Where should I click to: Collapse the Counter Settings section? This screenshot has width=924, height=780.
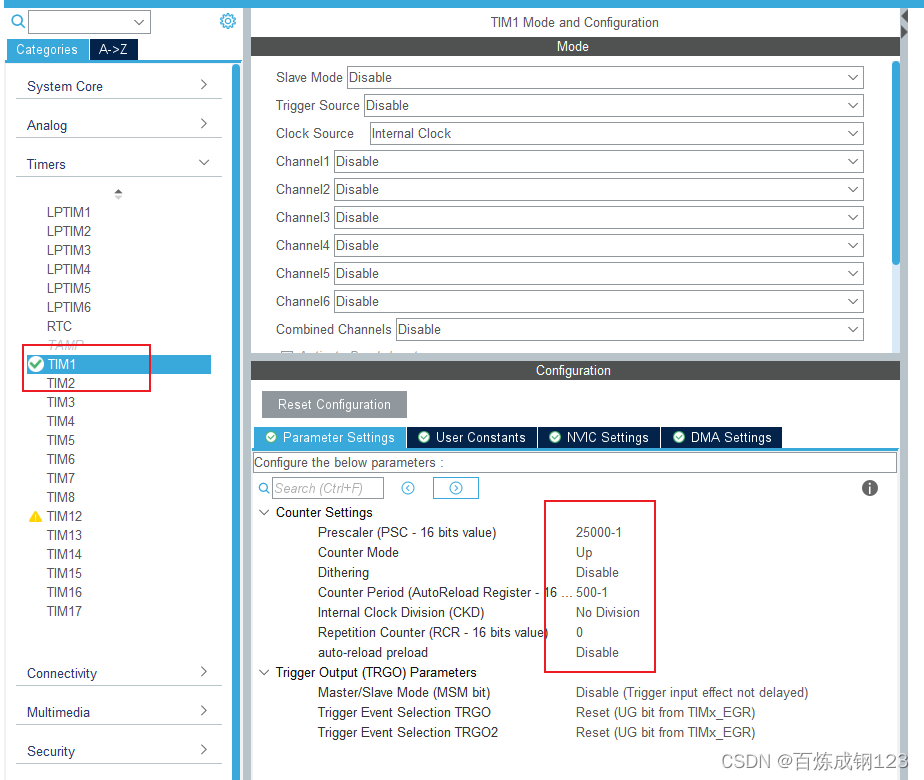263,512
